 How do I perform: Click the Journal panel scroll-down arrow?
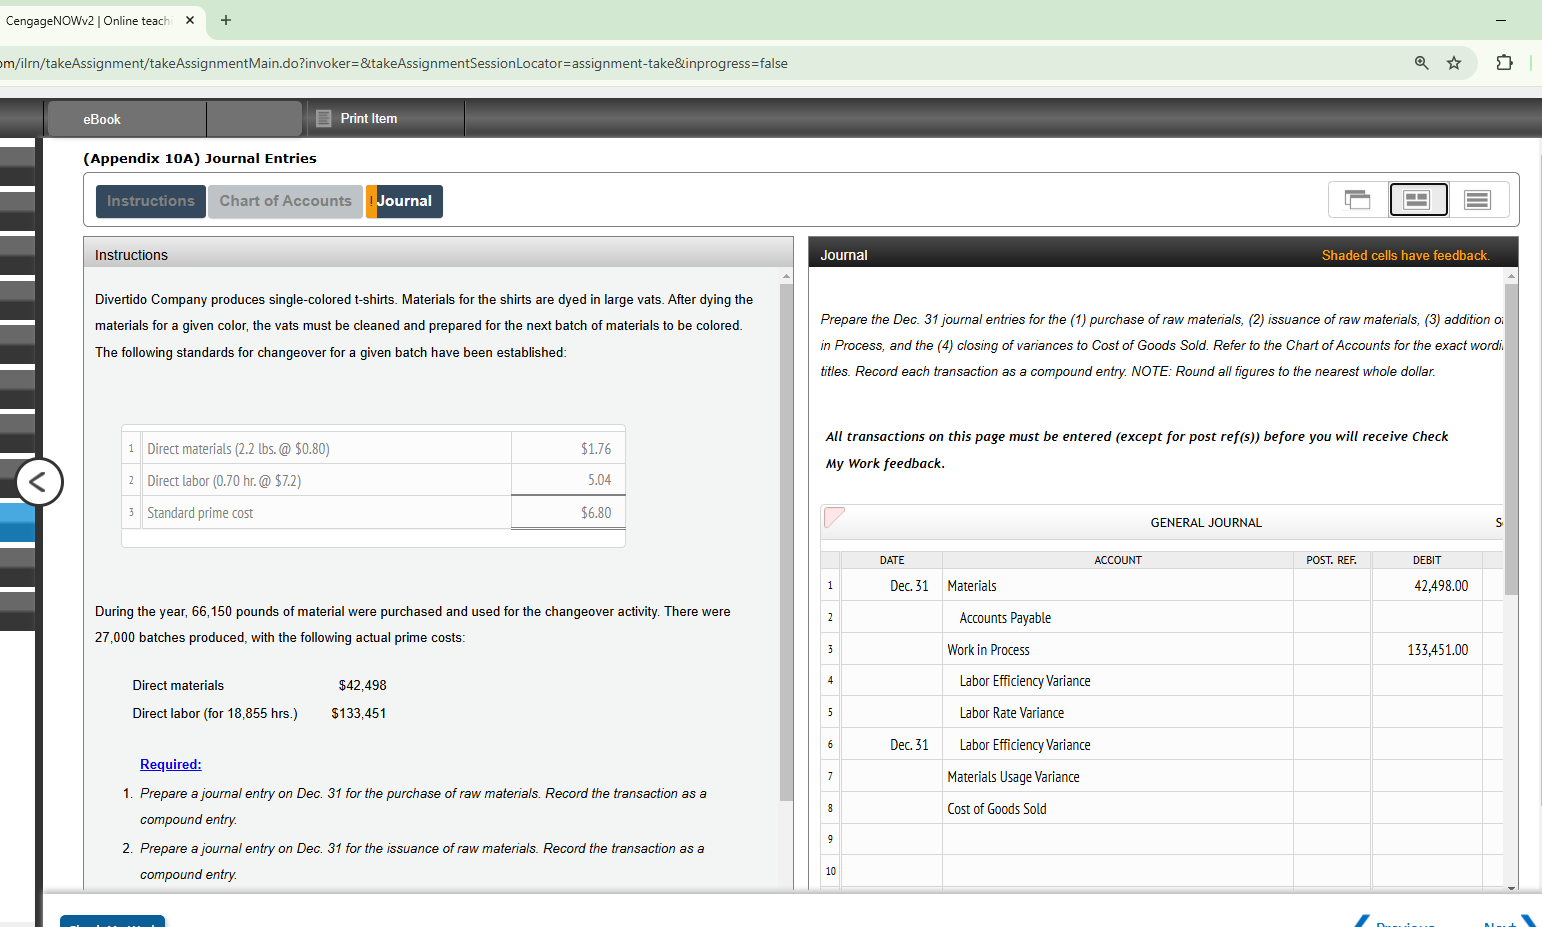tap(1511, 887)
